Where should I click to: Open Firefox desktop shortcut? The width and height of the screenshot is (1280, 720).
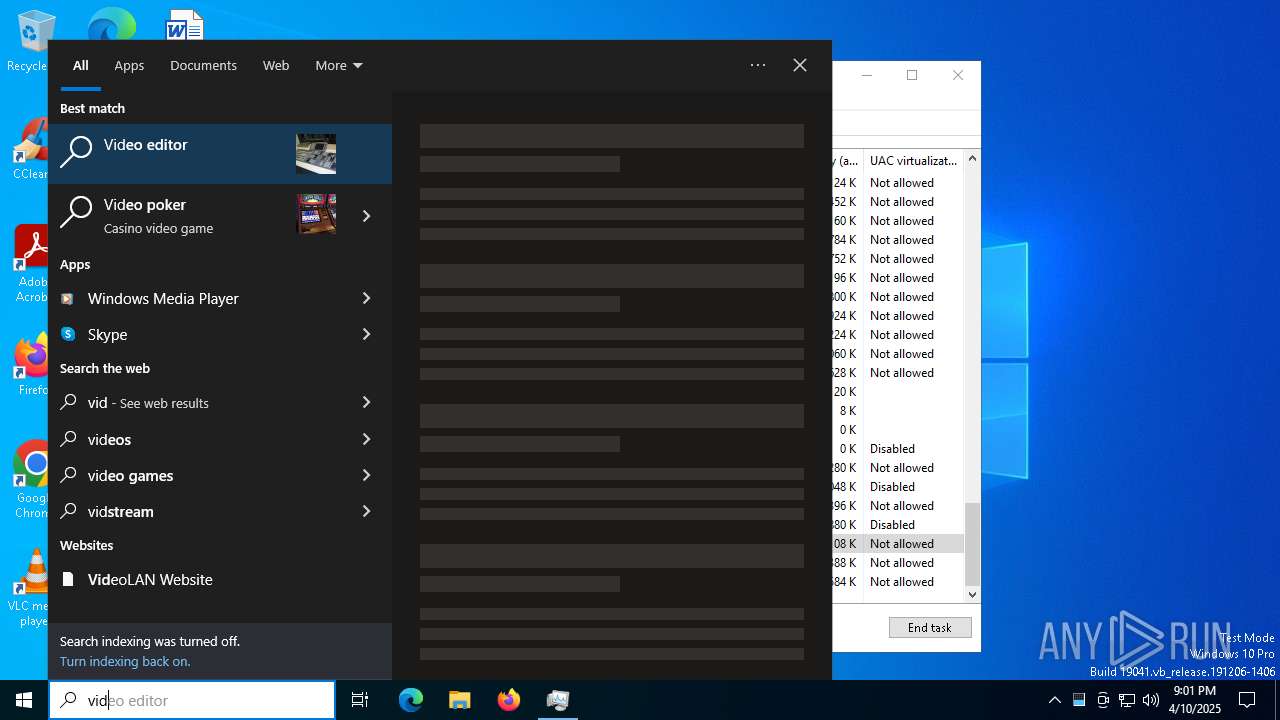pos(32,365)
